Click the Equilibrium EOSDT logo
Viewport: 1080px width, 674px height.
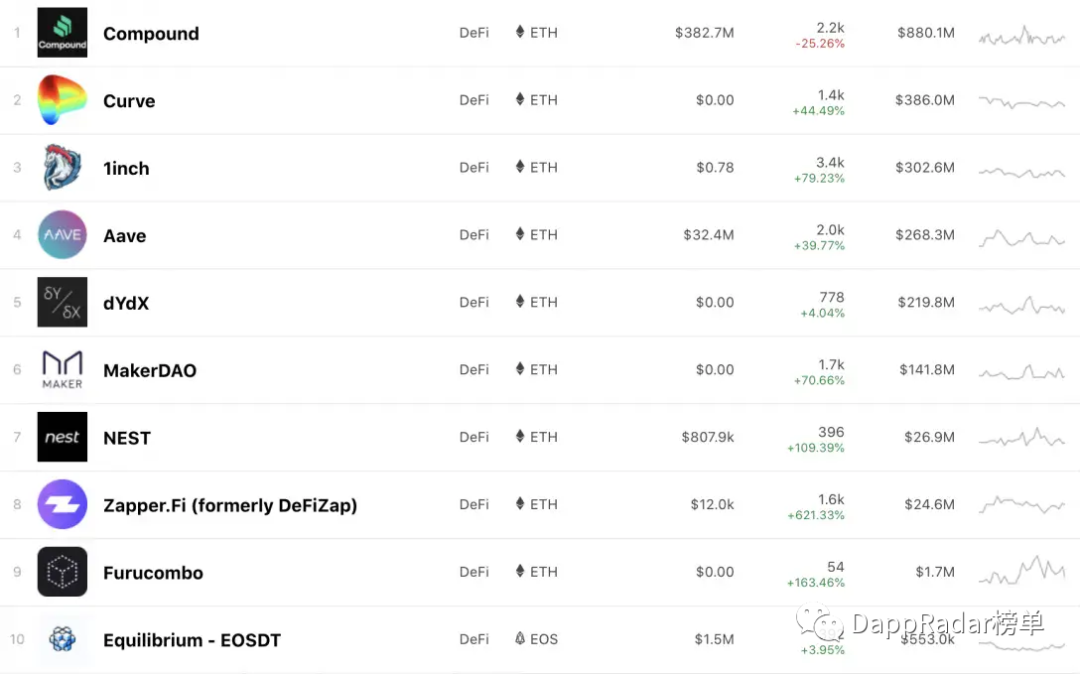(x=62, y=639)
